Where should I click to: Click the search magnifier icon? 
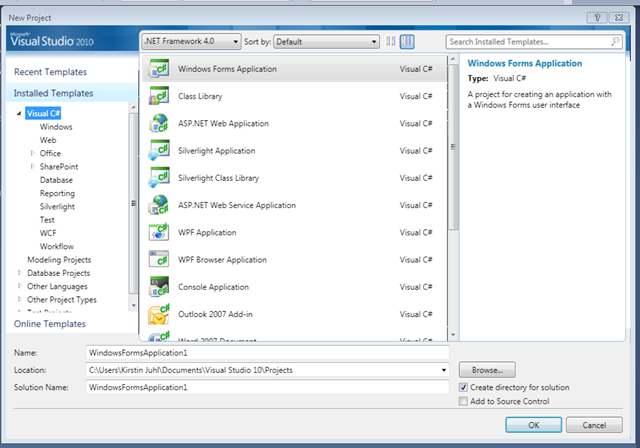coord(615,41)
